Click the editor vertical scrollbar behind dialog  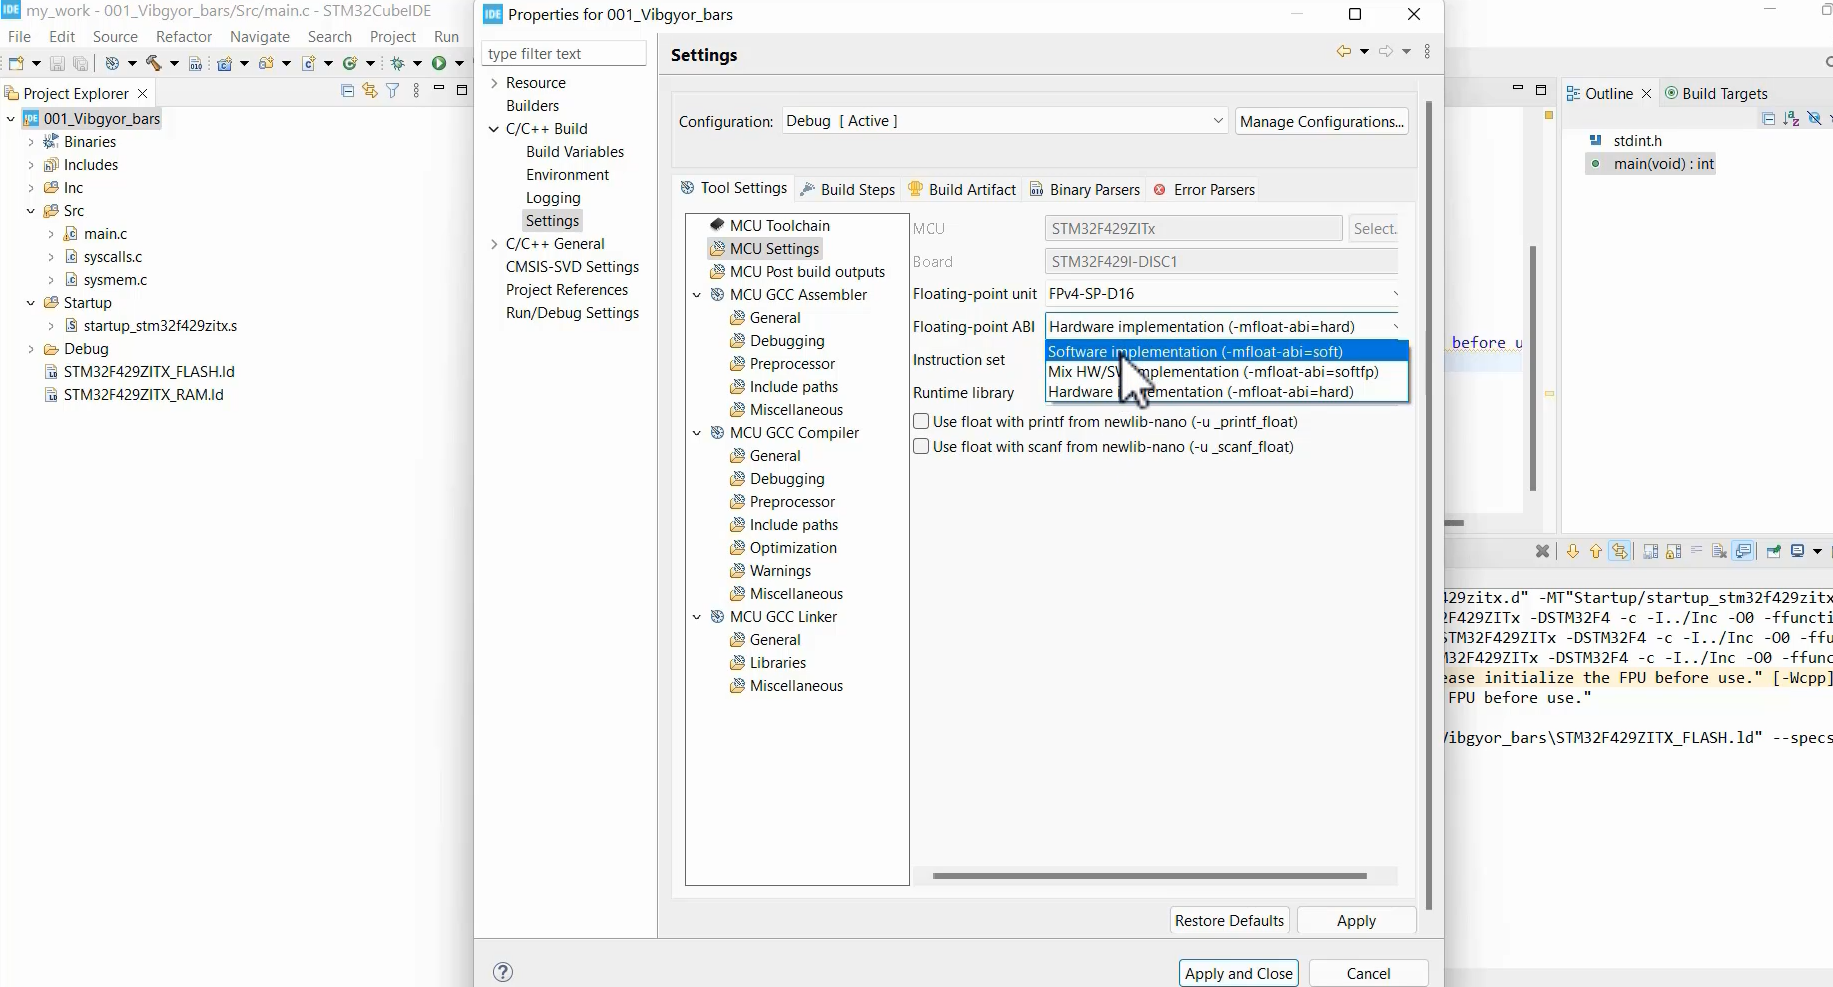pos(1532,368)
